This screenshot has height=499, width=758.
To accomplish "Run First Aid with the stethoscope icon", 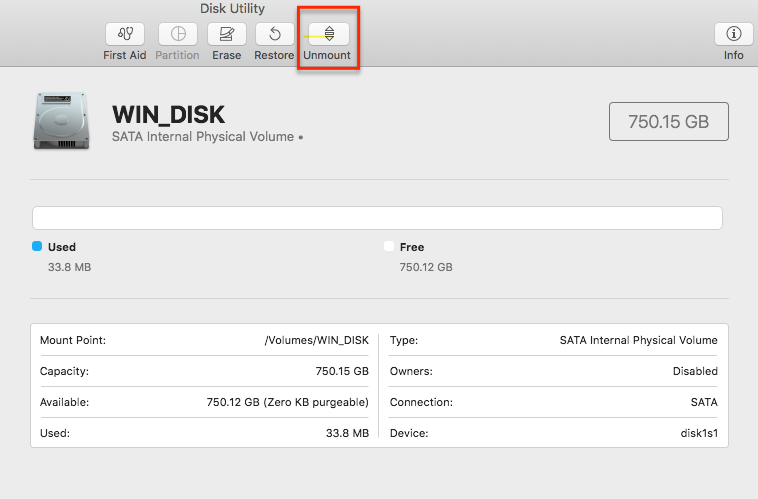I will tap(125, 34).
